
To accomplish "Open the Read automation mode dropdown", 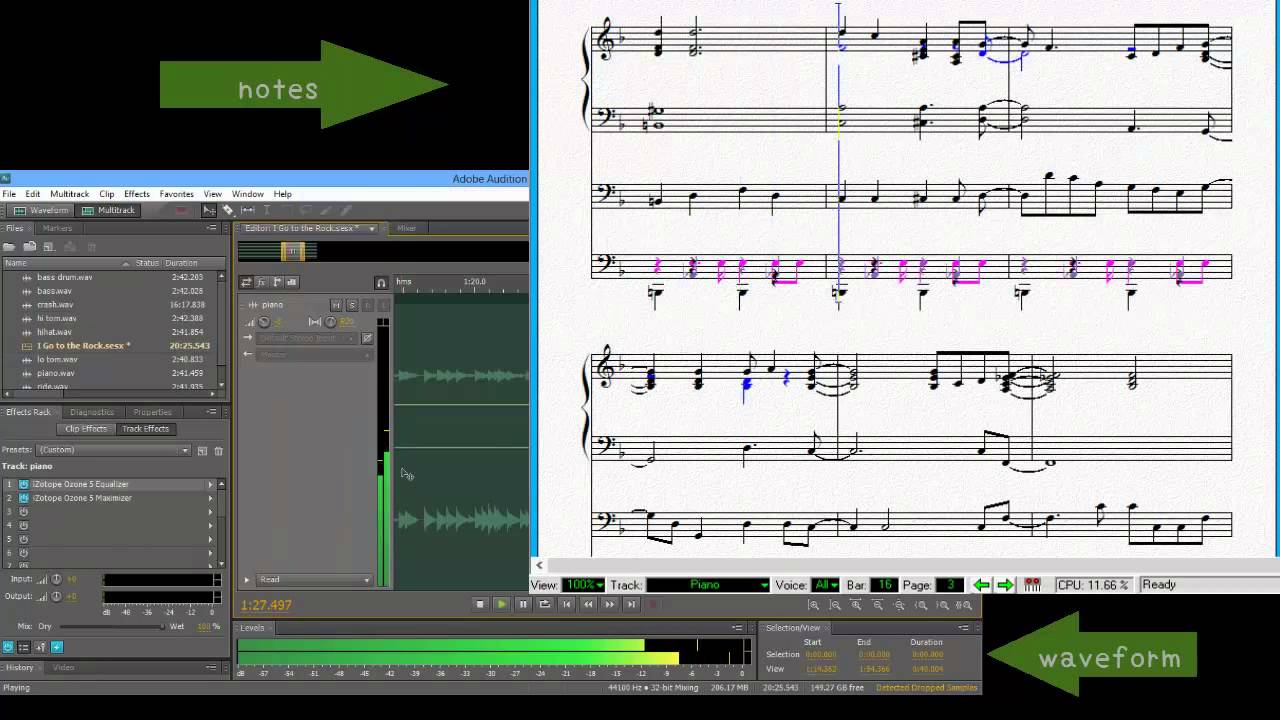I will 314,580.
